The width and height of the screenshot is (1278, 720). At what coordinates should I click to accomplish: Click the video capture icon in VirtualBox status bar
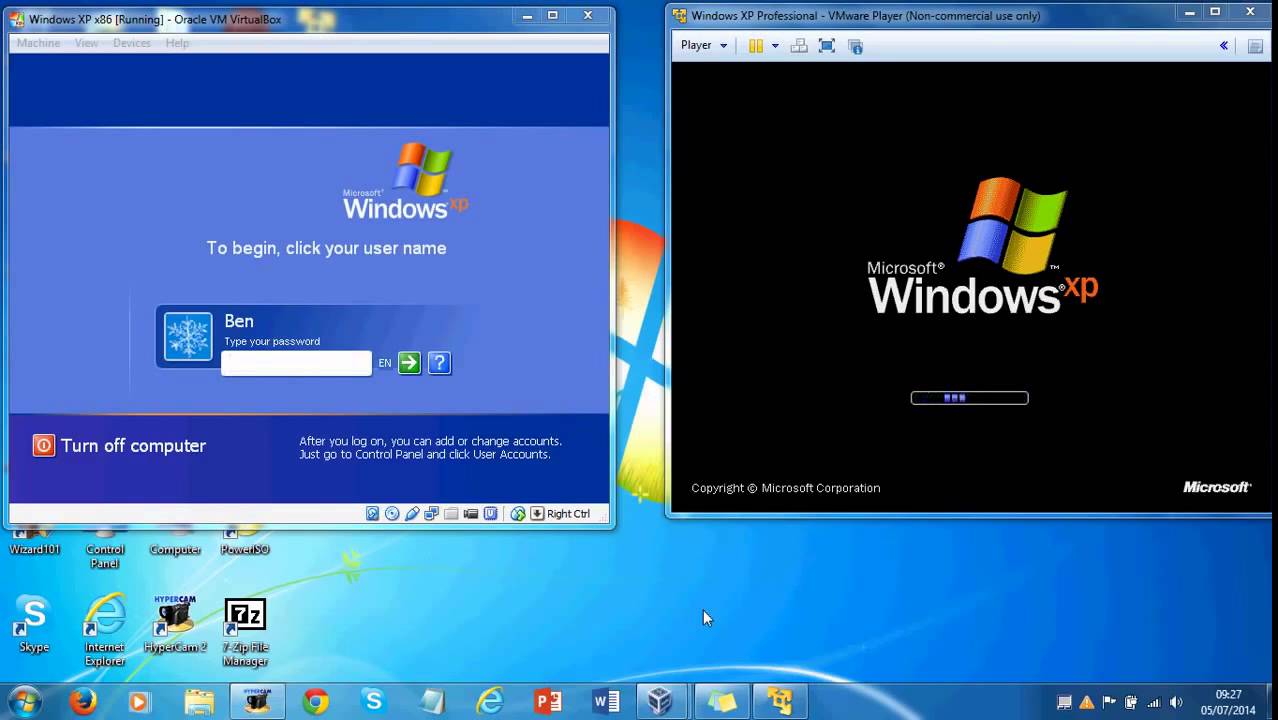click(471, 514)
